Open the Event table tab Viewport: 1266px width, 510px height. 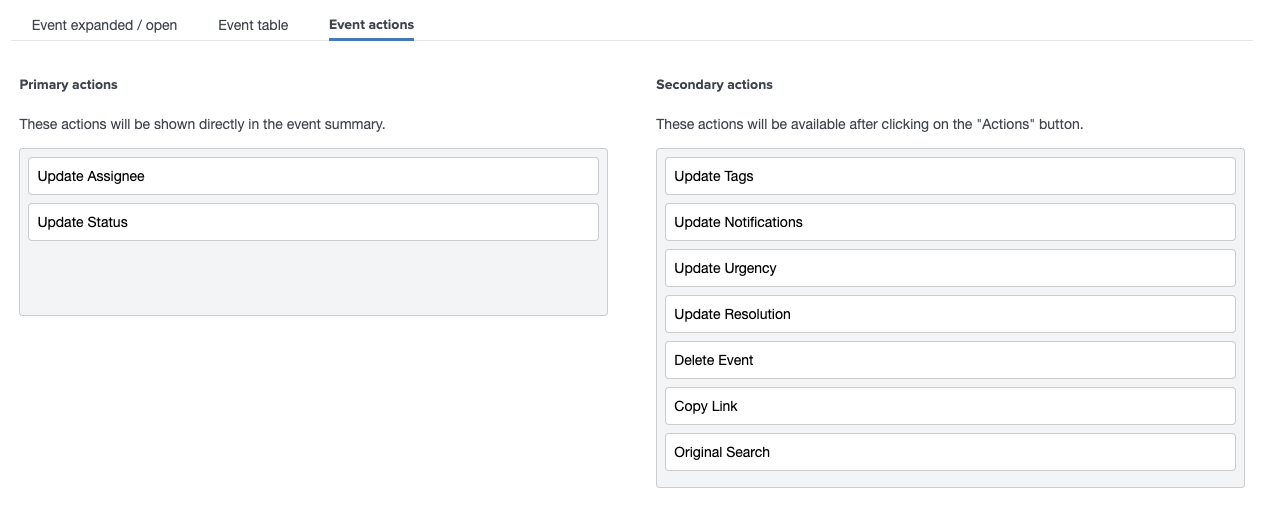tap(253, 25)
